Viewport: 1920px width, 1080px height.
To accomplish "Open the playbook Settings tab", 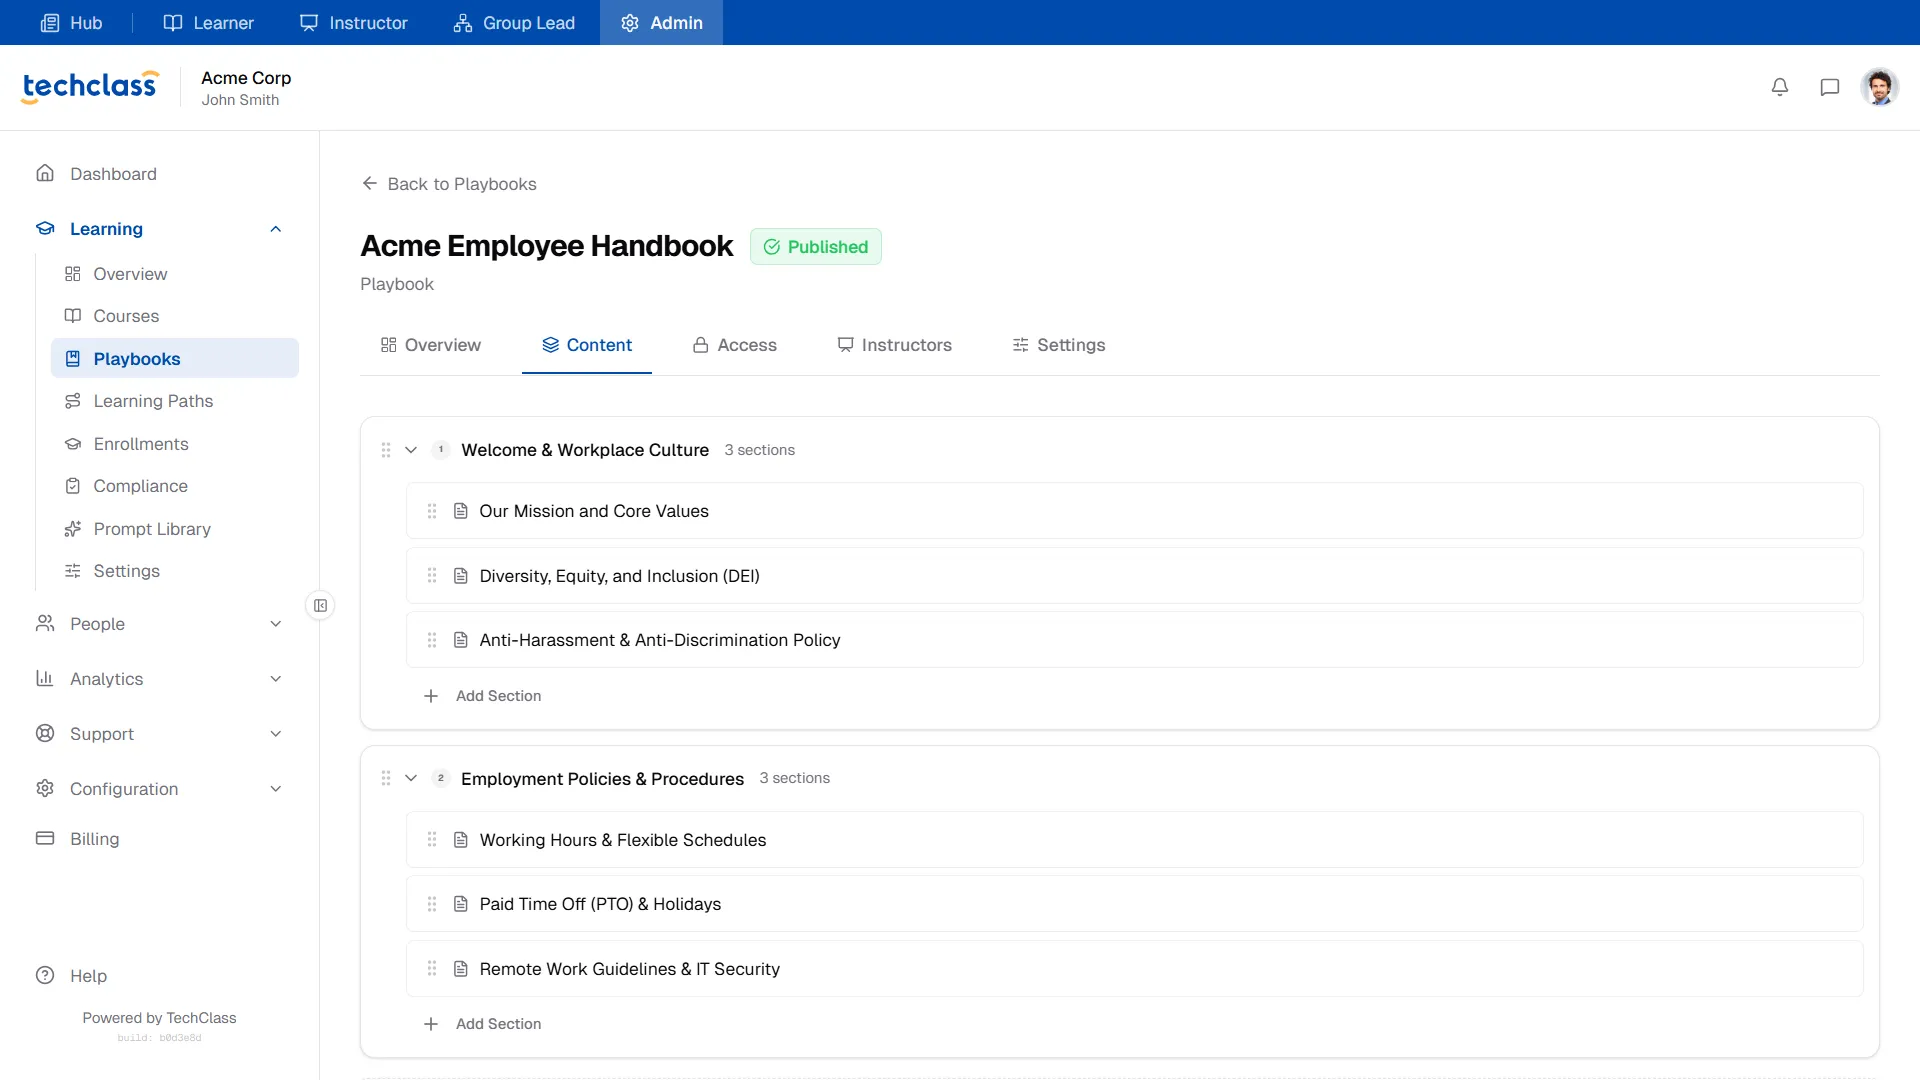I will [x=1059, y=345].
